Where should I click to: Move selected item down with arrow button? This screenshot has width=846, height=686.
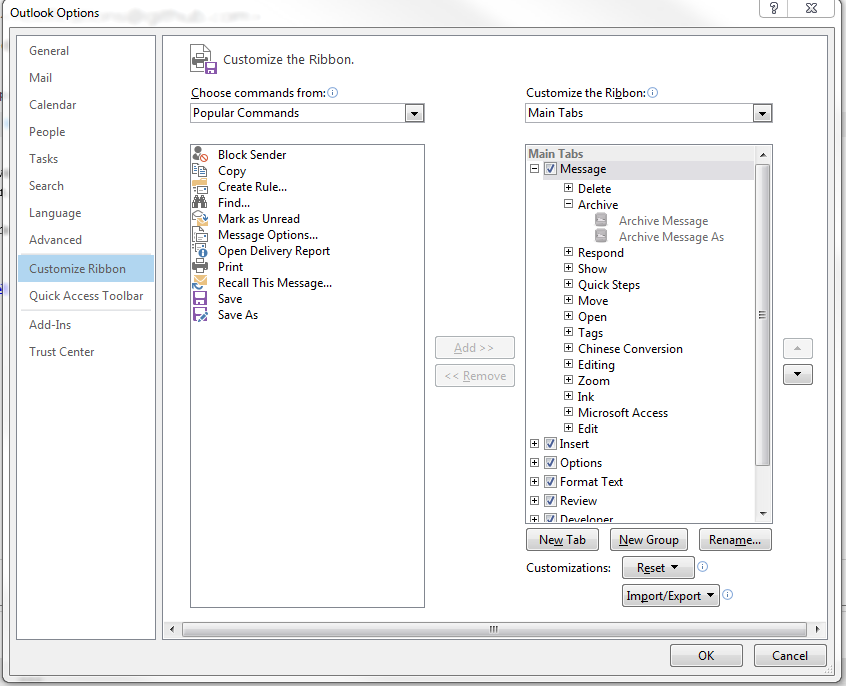[x=797, y=374]
